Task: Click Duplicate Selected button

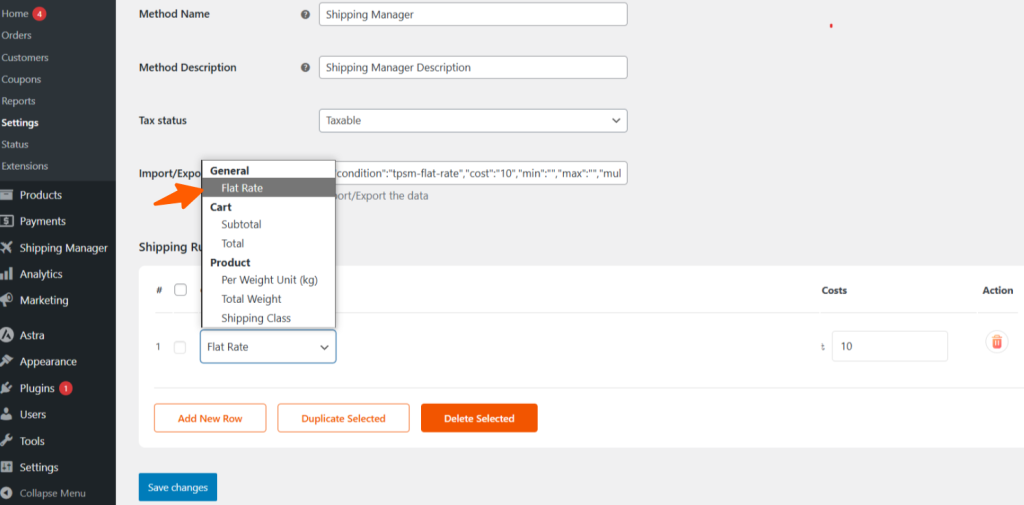Action: tap(343, 418)
